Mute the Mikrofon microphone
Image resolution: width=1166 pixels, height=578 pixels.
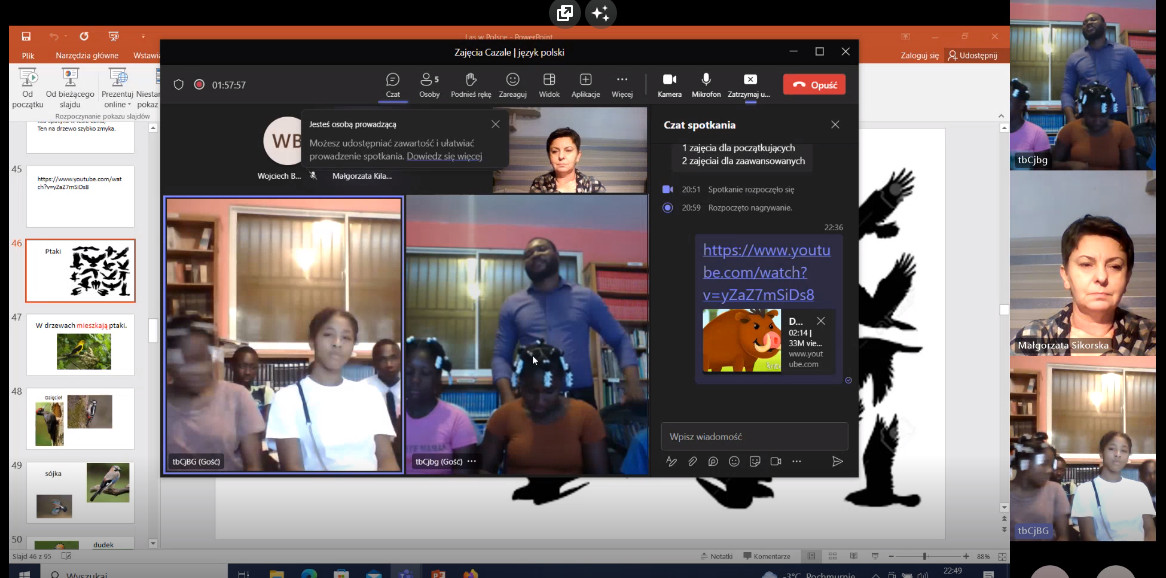tap(706, 84)
